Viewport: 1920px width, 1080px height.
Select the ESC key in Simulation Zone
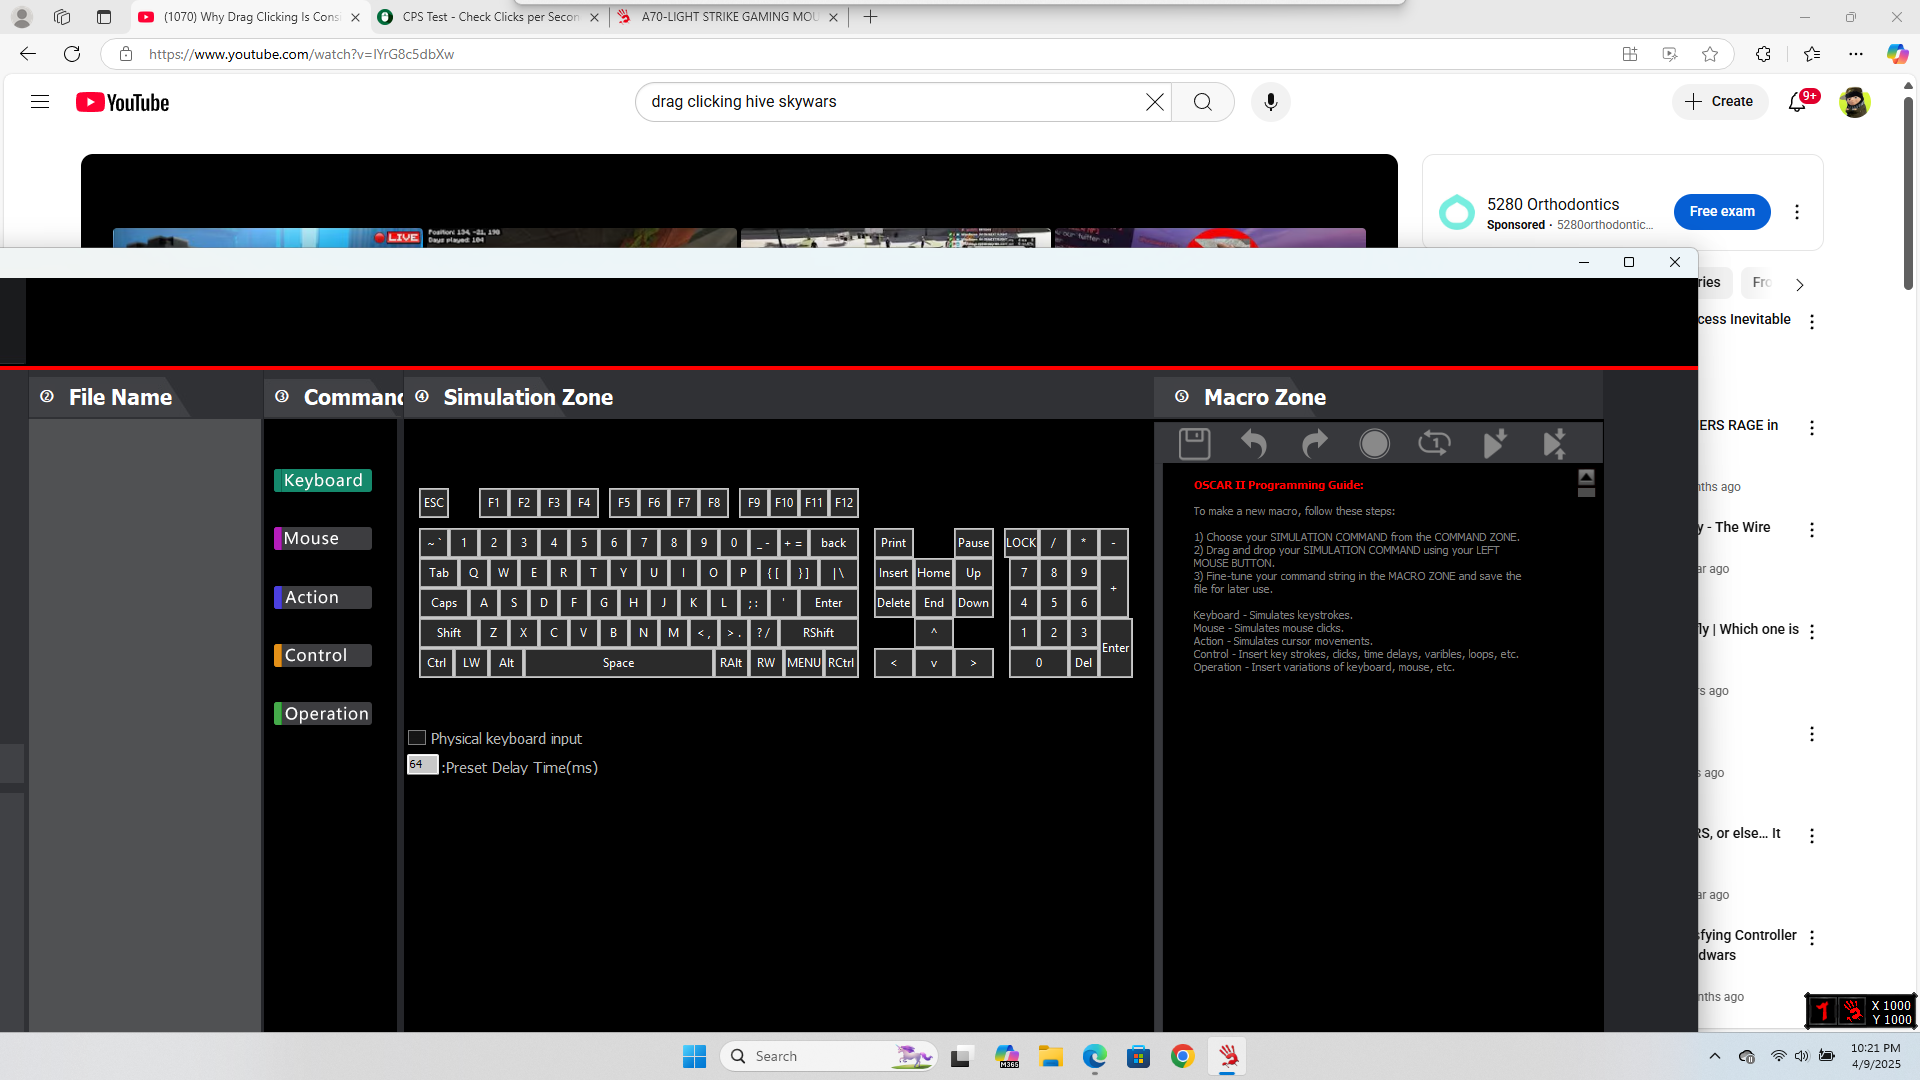pos(433,503)
